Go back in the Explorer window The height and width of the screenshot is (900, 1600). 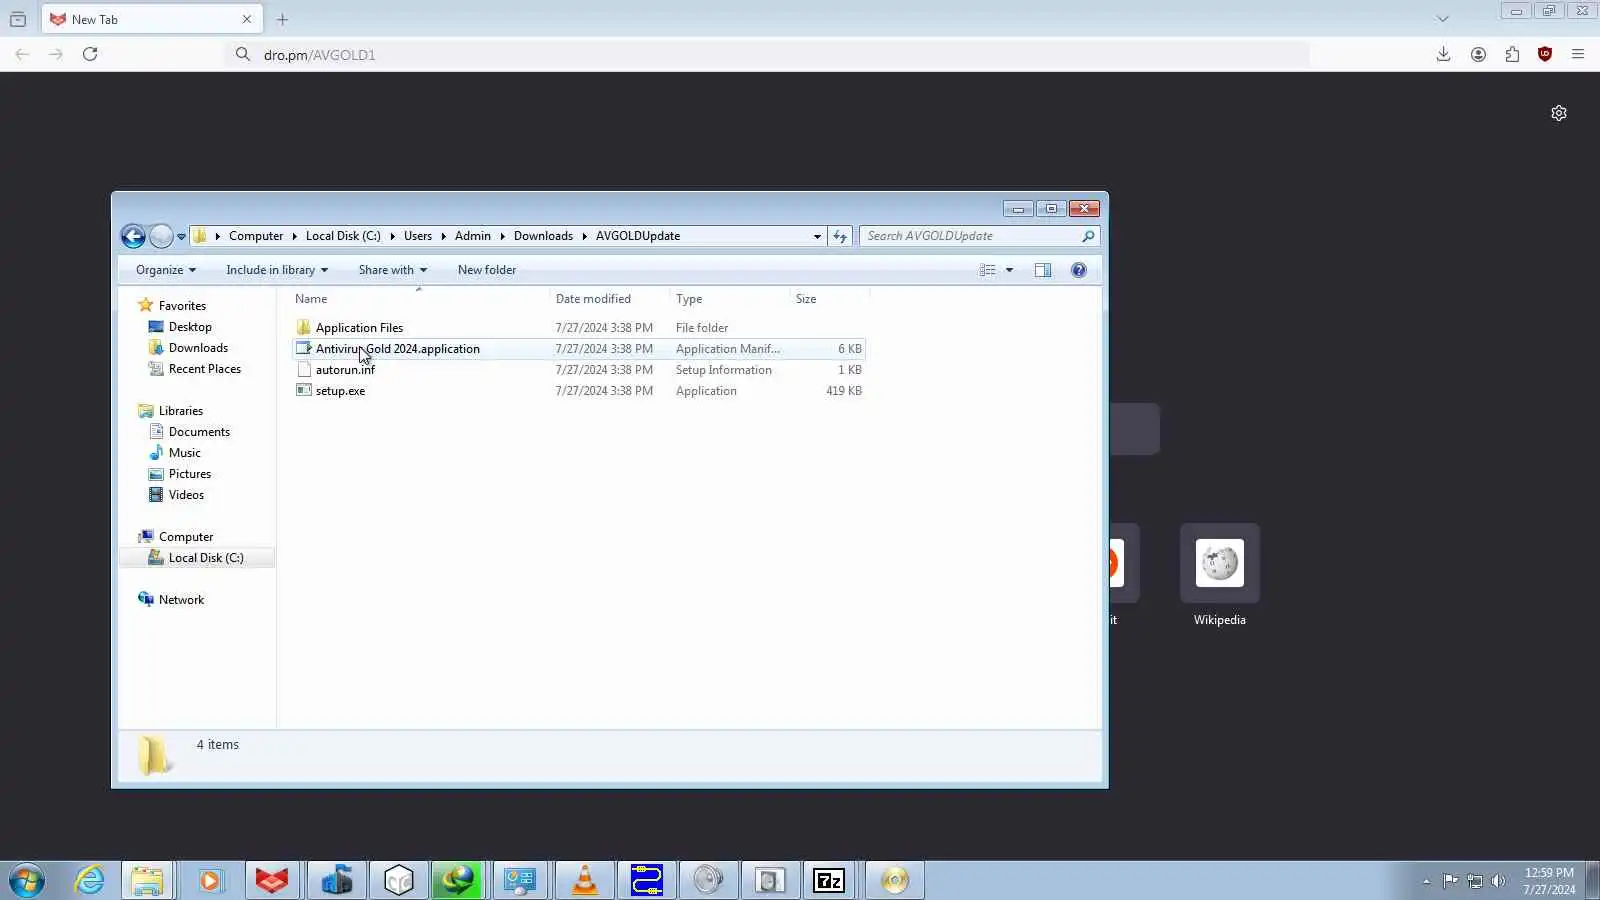[133, 236]
